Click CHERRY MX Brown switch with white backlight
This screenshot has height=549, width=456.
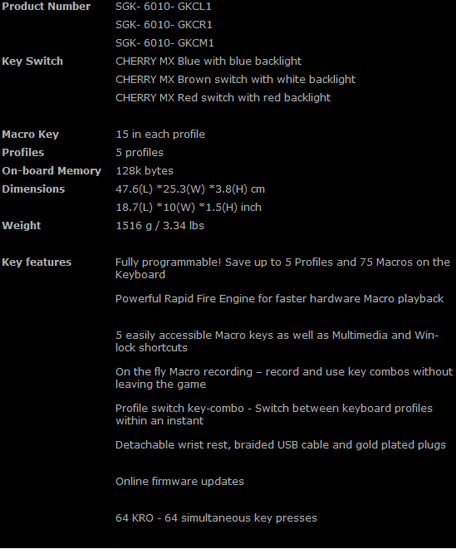(x=235, y=79)
